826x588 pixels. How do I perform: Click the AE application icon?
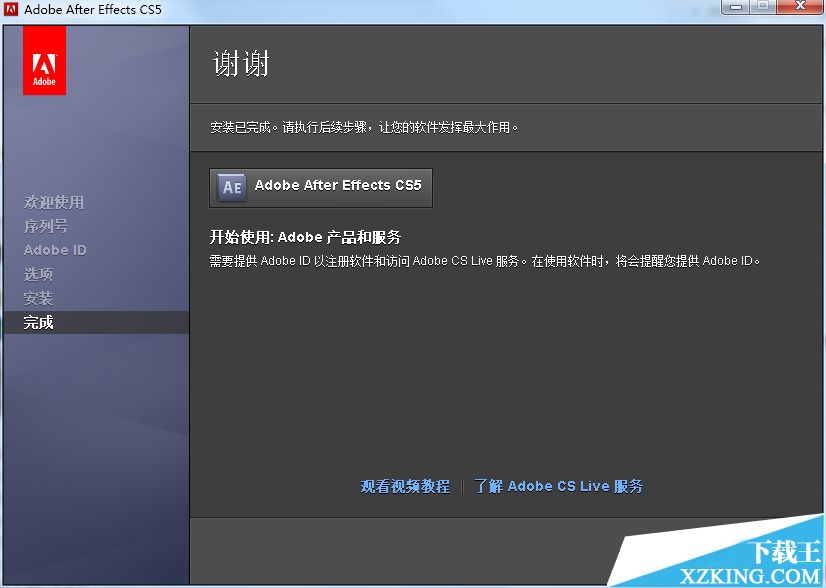(232, 188)
